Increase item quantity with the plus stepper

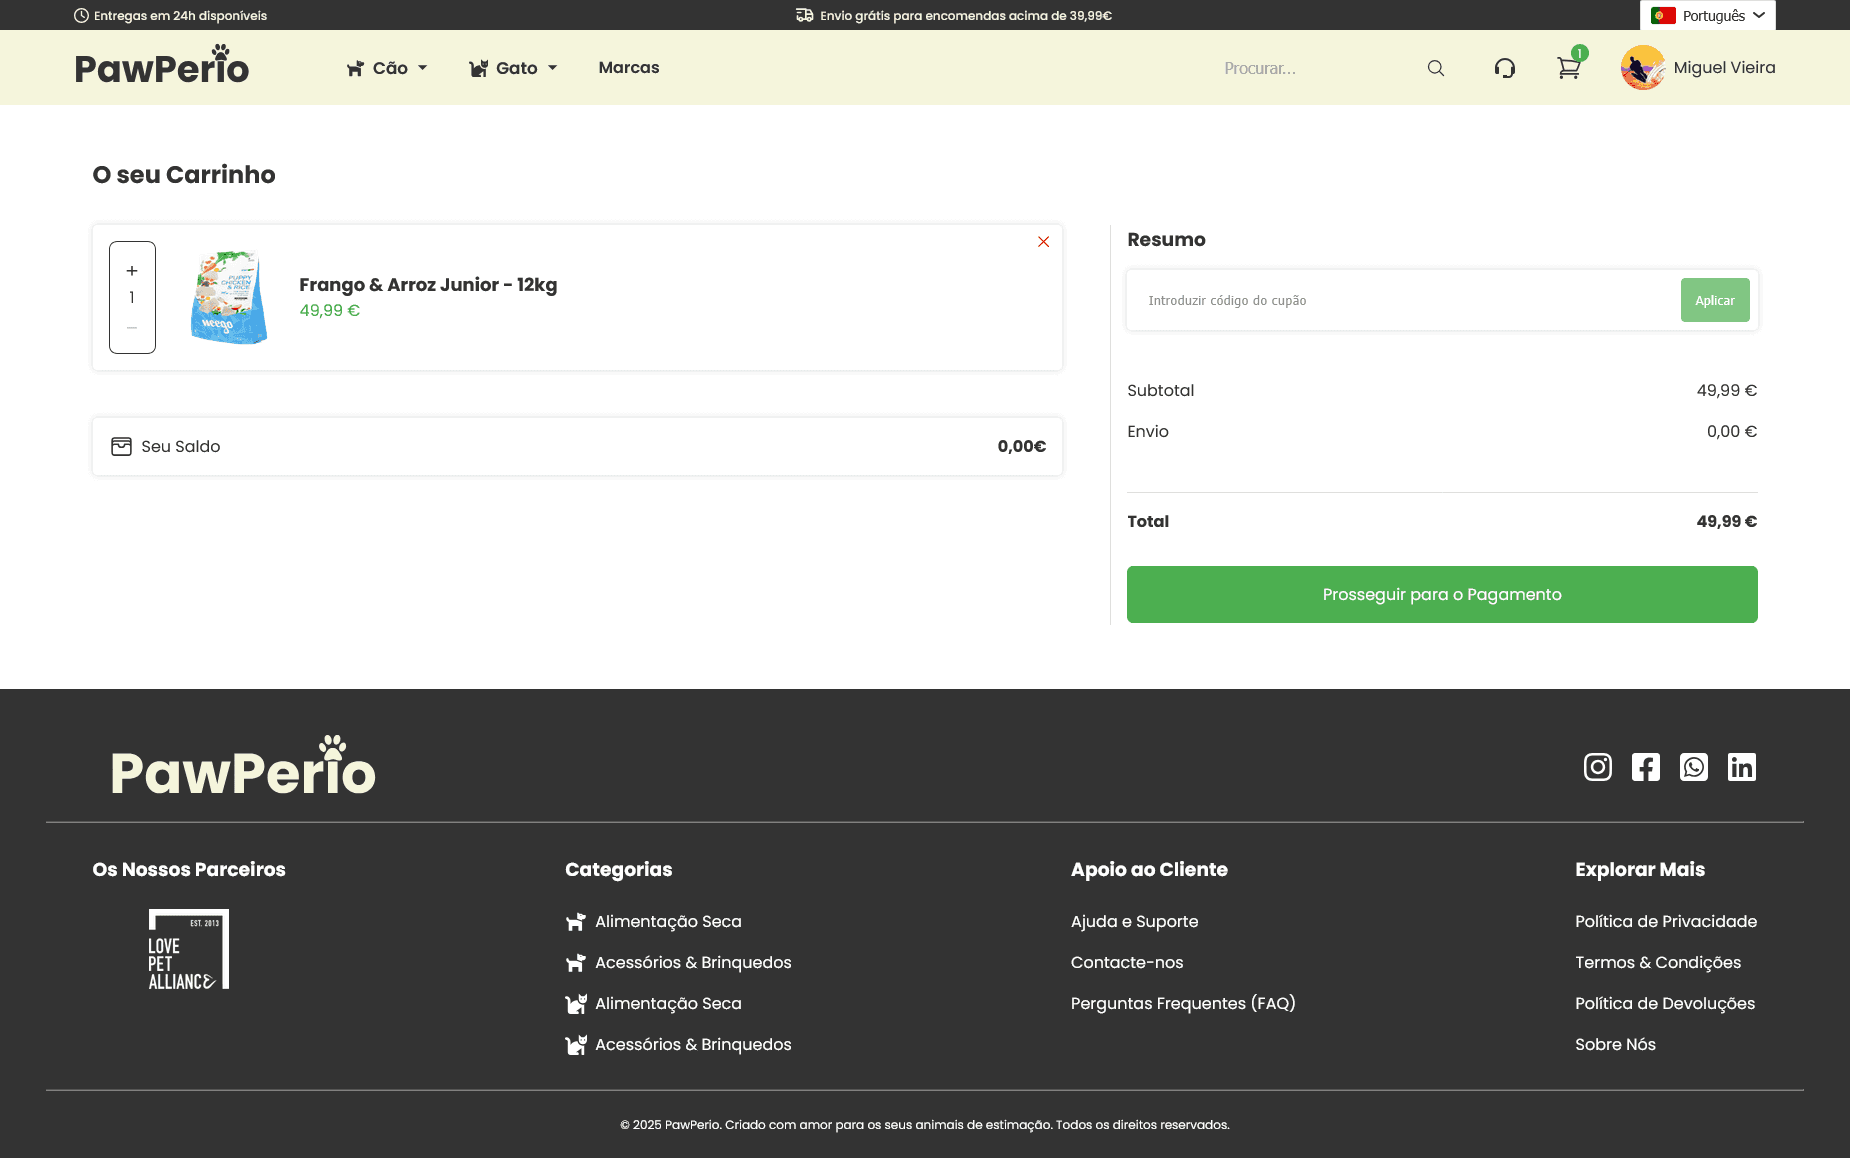click(131, 270)
